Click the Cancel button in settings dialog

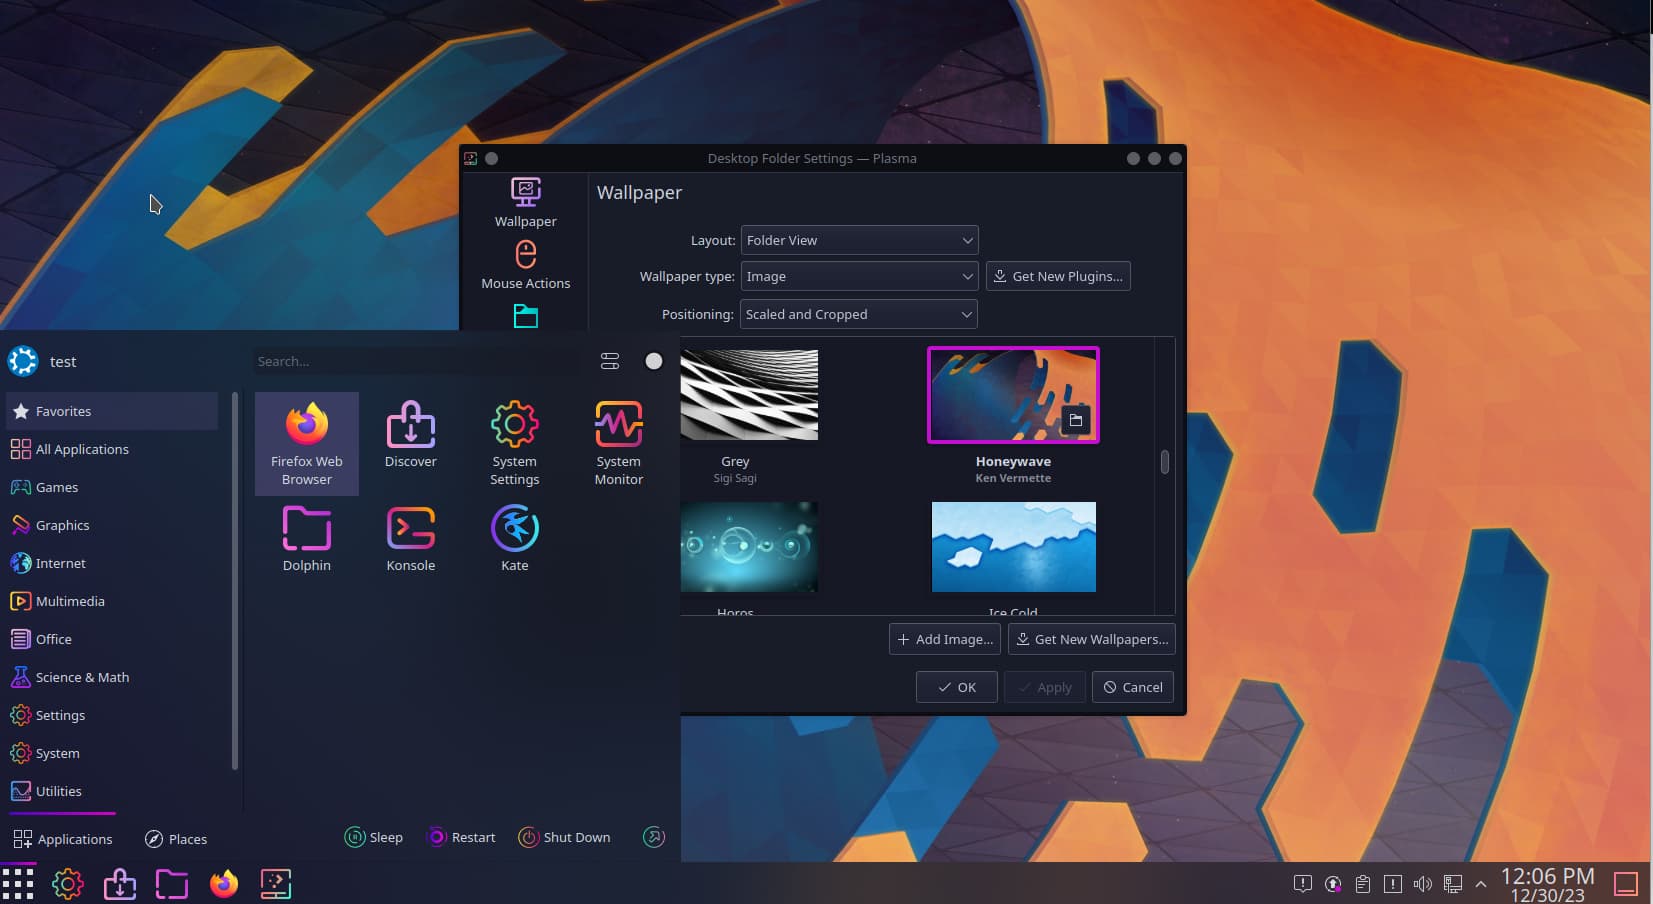pyautogui.click(x=1133, y=687)
